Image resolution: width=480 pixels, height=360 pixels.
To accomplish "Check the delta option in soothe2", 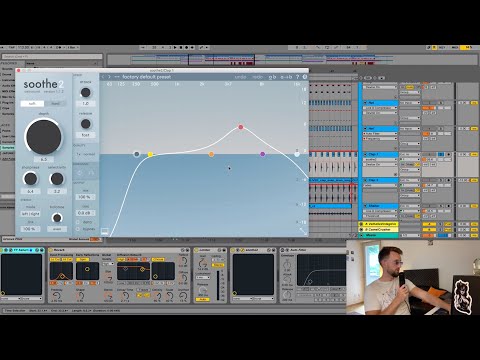I will point(78,222).
